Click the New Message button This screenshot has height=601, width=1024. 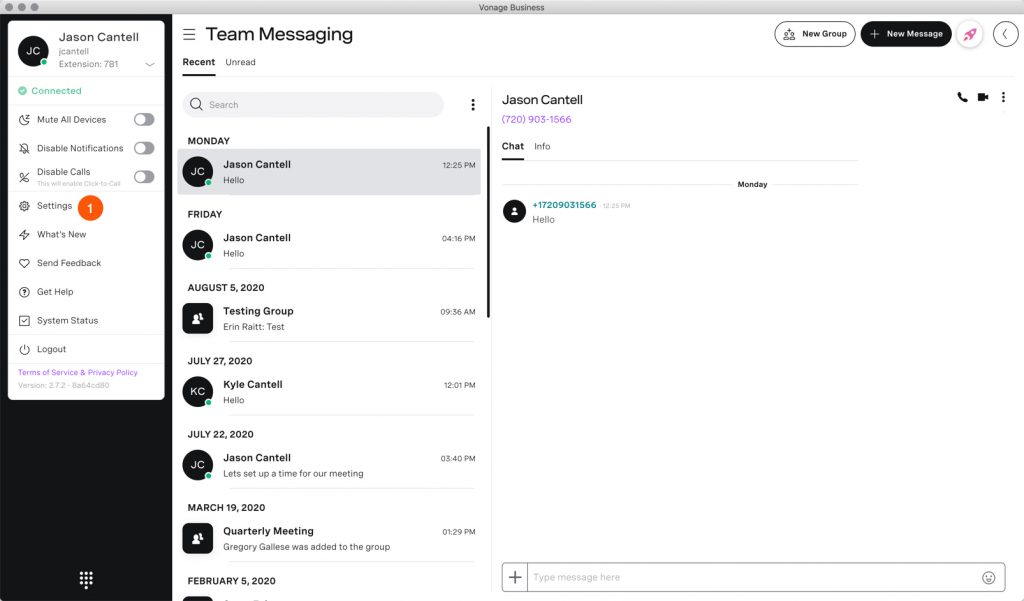tap(905, 34)
